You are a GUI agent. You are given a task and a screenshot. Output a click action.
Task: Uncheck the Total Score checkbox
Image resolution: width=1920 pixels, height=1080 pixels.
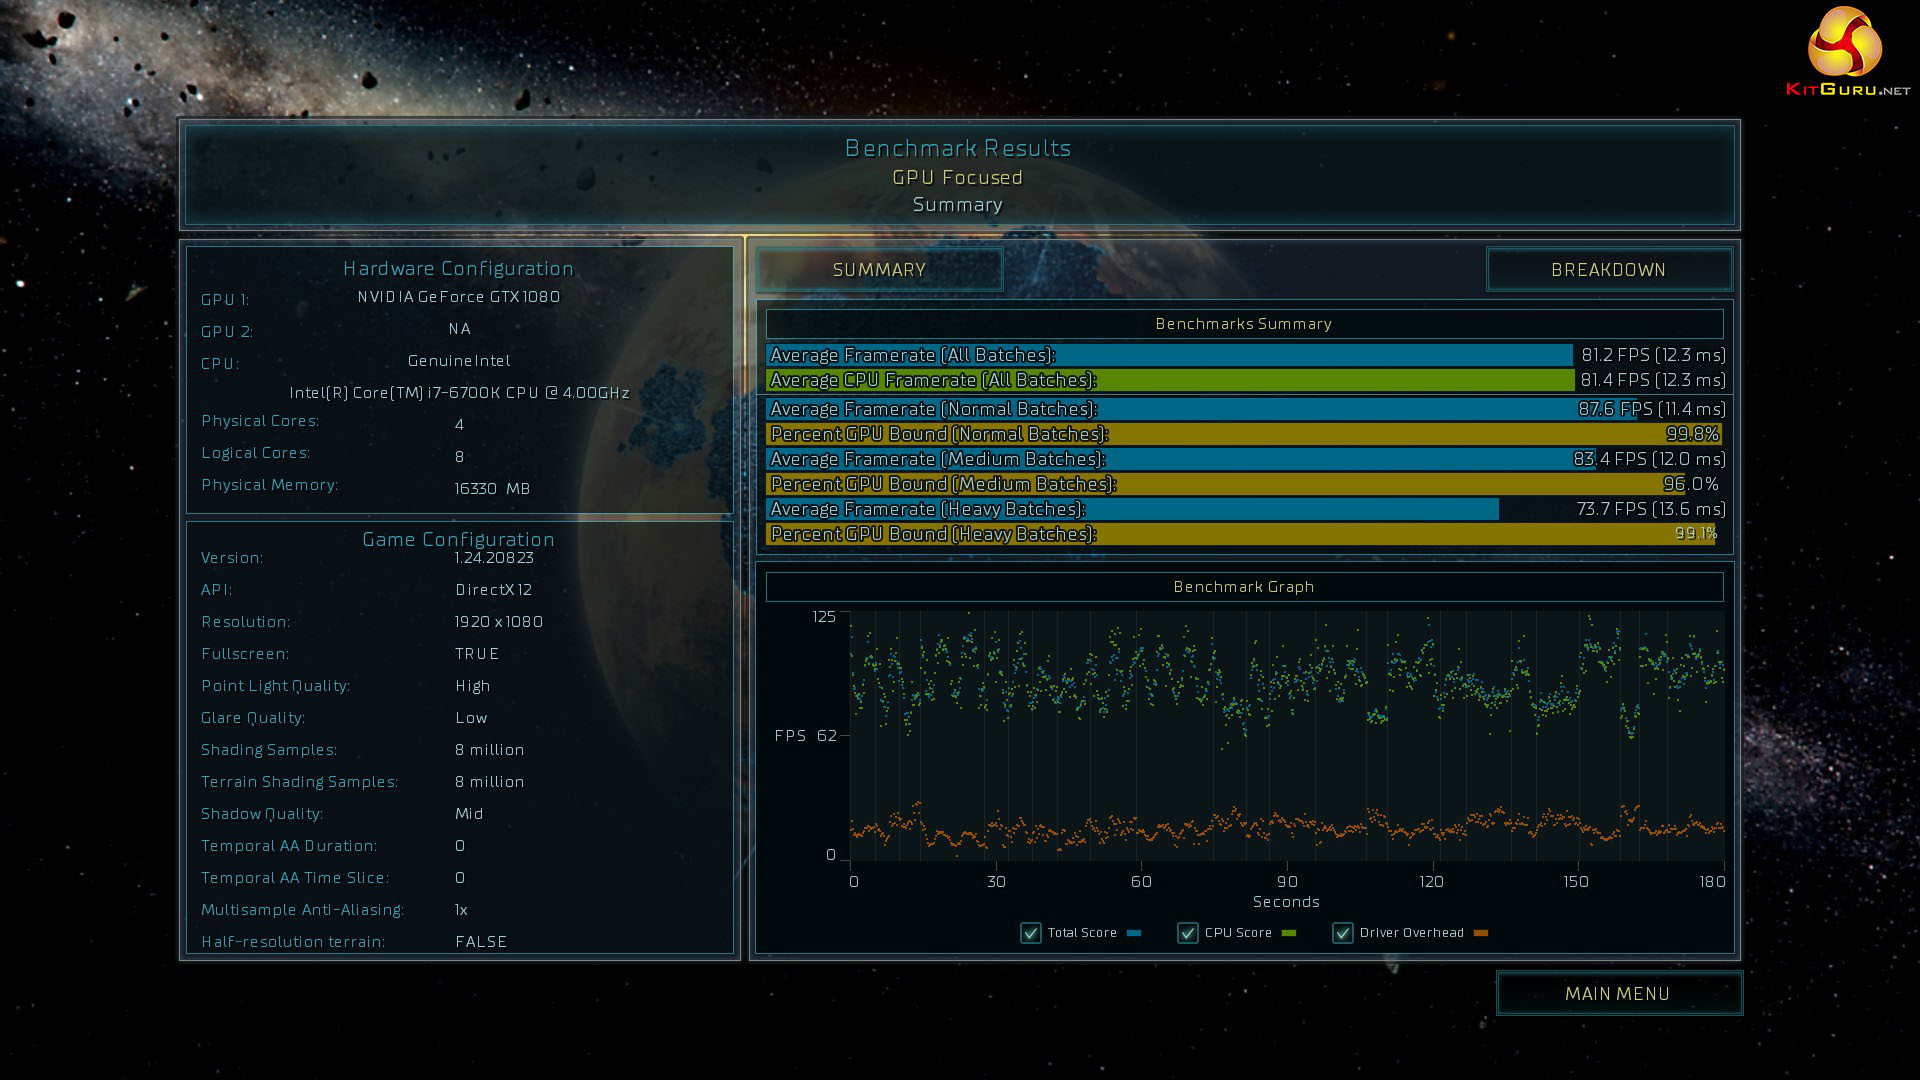click(x=1031, y=933)
